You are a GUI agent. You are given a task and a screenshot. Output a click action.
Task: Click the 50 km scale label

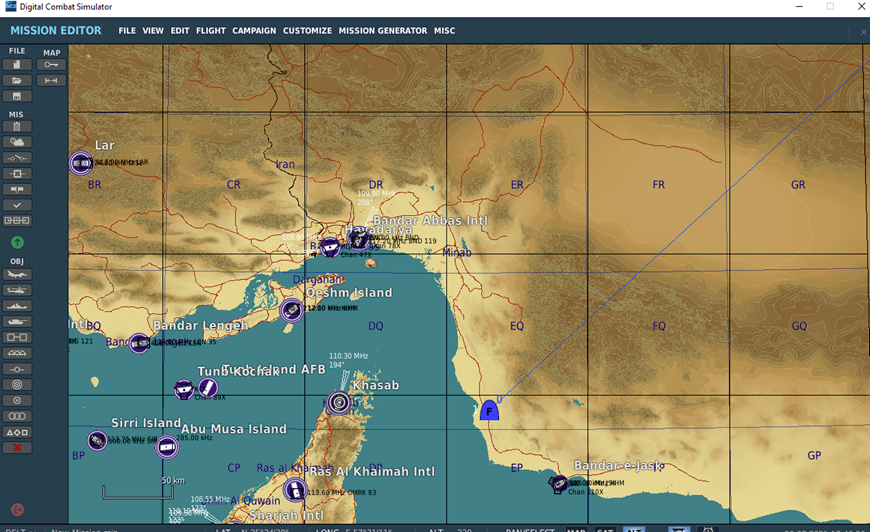(x=173, y=480)
